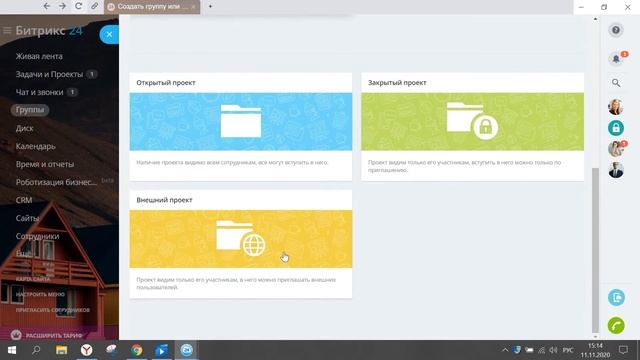Open the Bitrix24 app in the taskbar
The height and width of the screenshot is (360, 640).
pyautogui.click(x=187, y=350)
